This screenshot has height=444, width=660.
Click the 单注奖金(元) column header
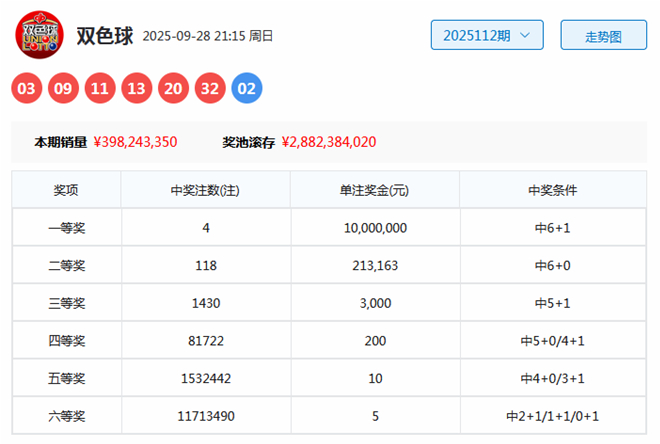click(374, 190)
